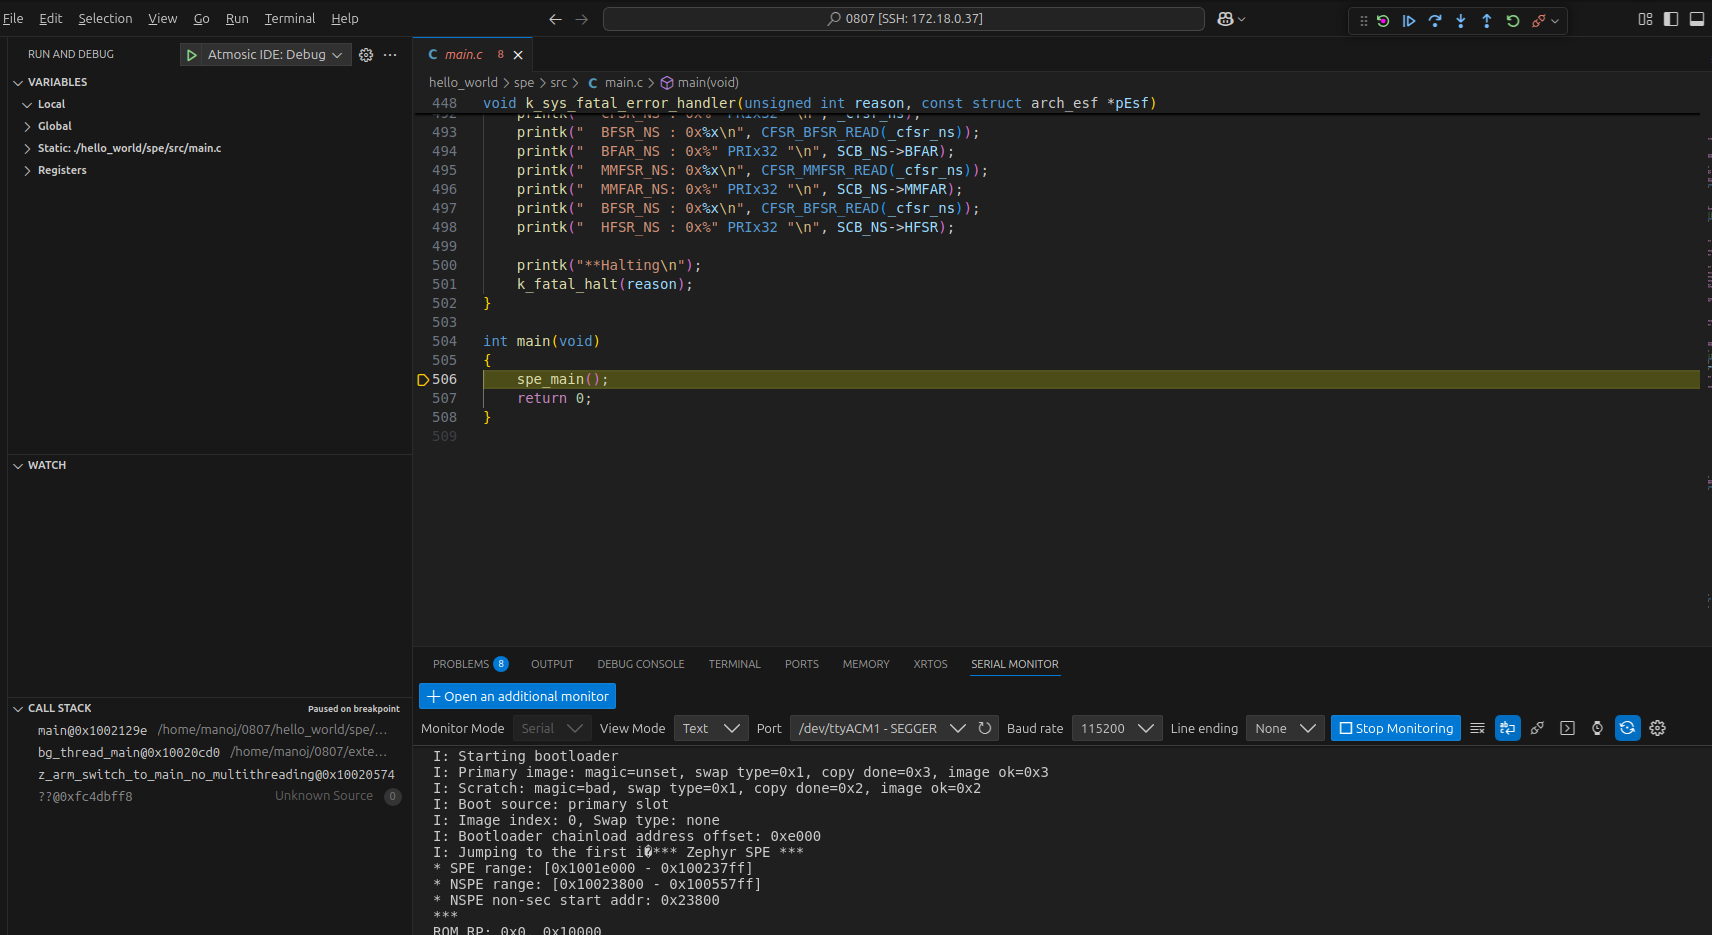Image resolution: width=1712 pixels, height=935 pixels.
Task: Open View Mode Text dropdown
Action: (711, 728)
